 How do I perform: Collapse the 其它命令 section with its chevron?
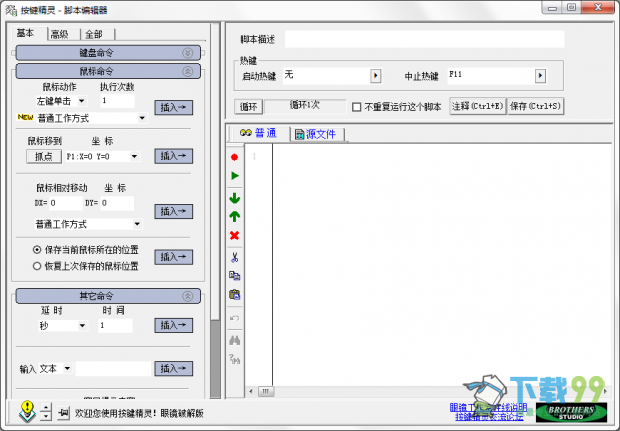tap(187, 296)
